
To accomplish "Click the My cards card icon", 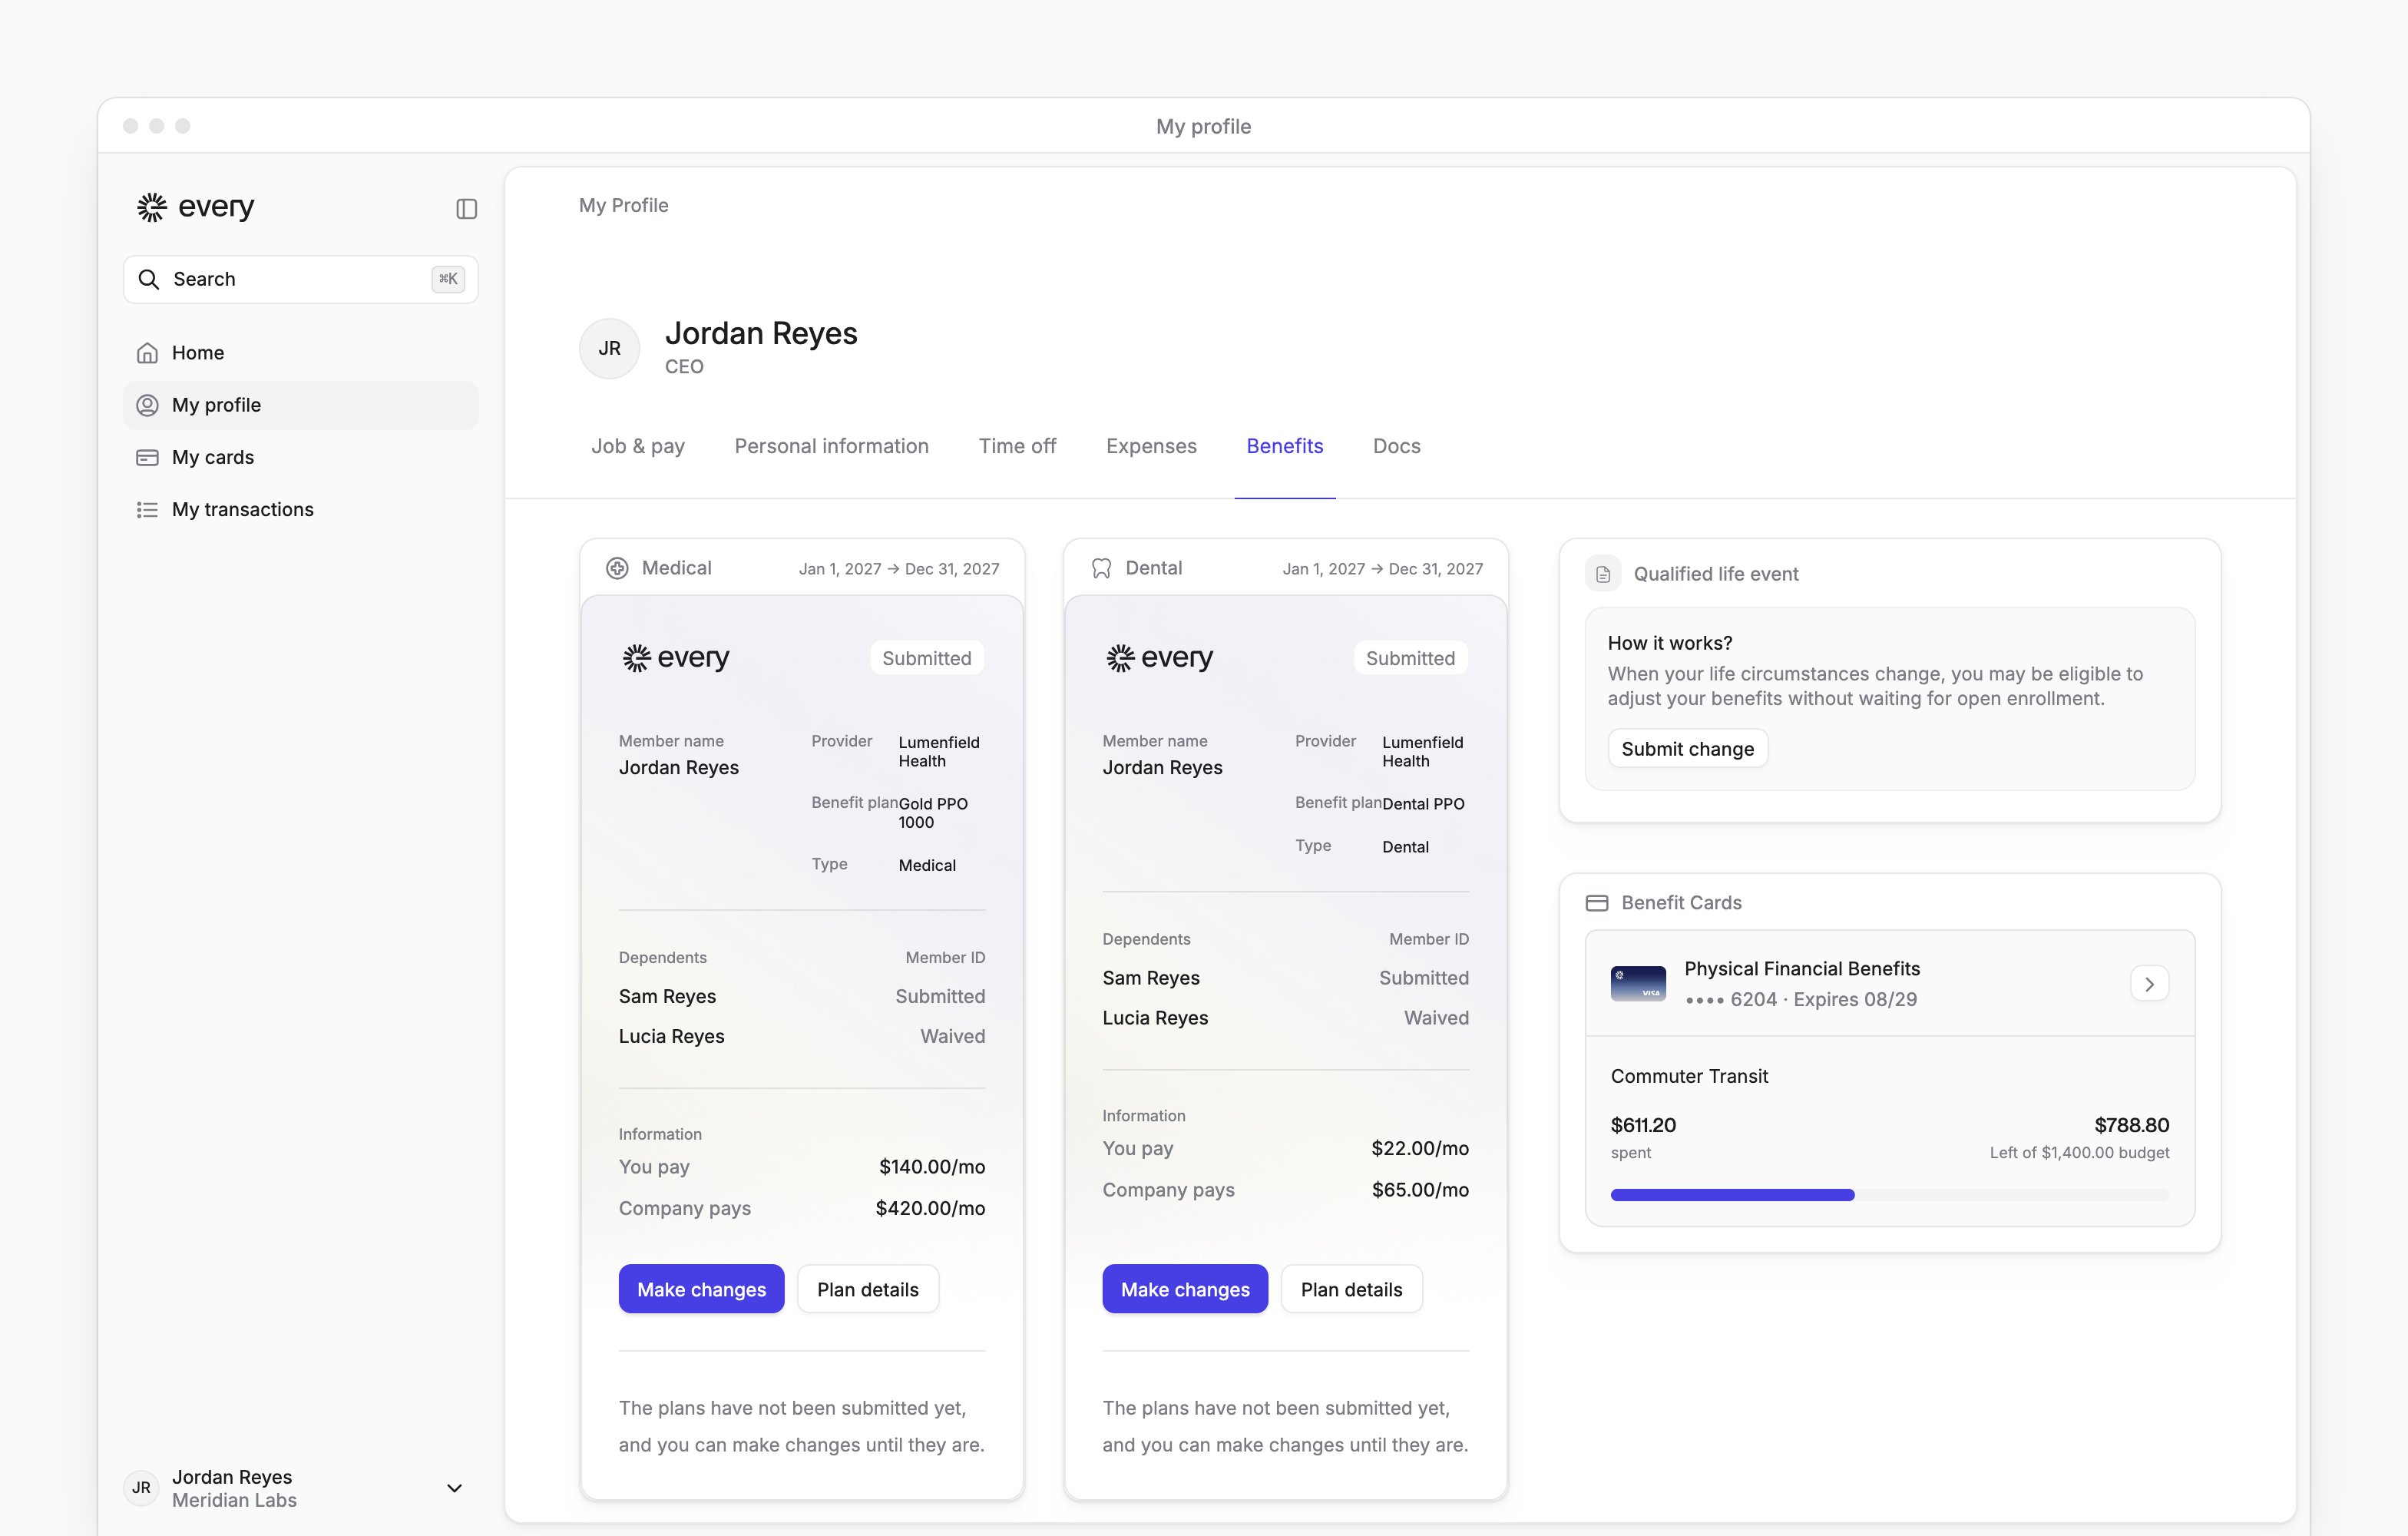I will 147,457.
